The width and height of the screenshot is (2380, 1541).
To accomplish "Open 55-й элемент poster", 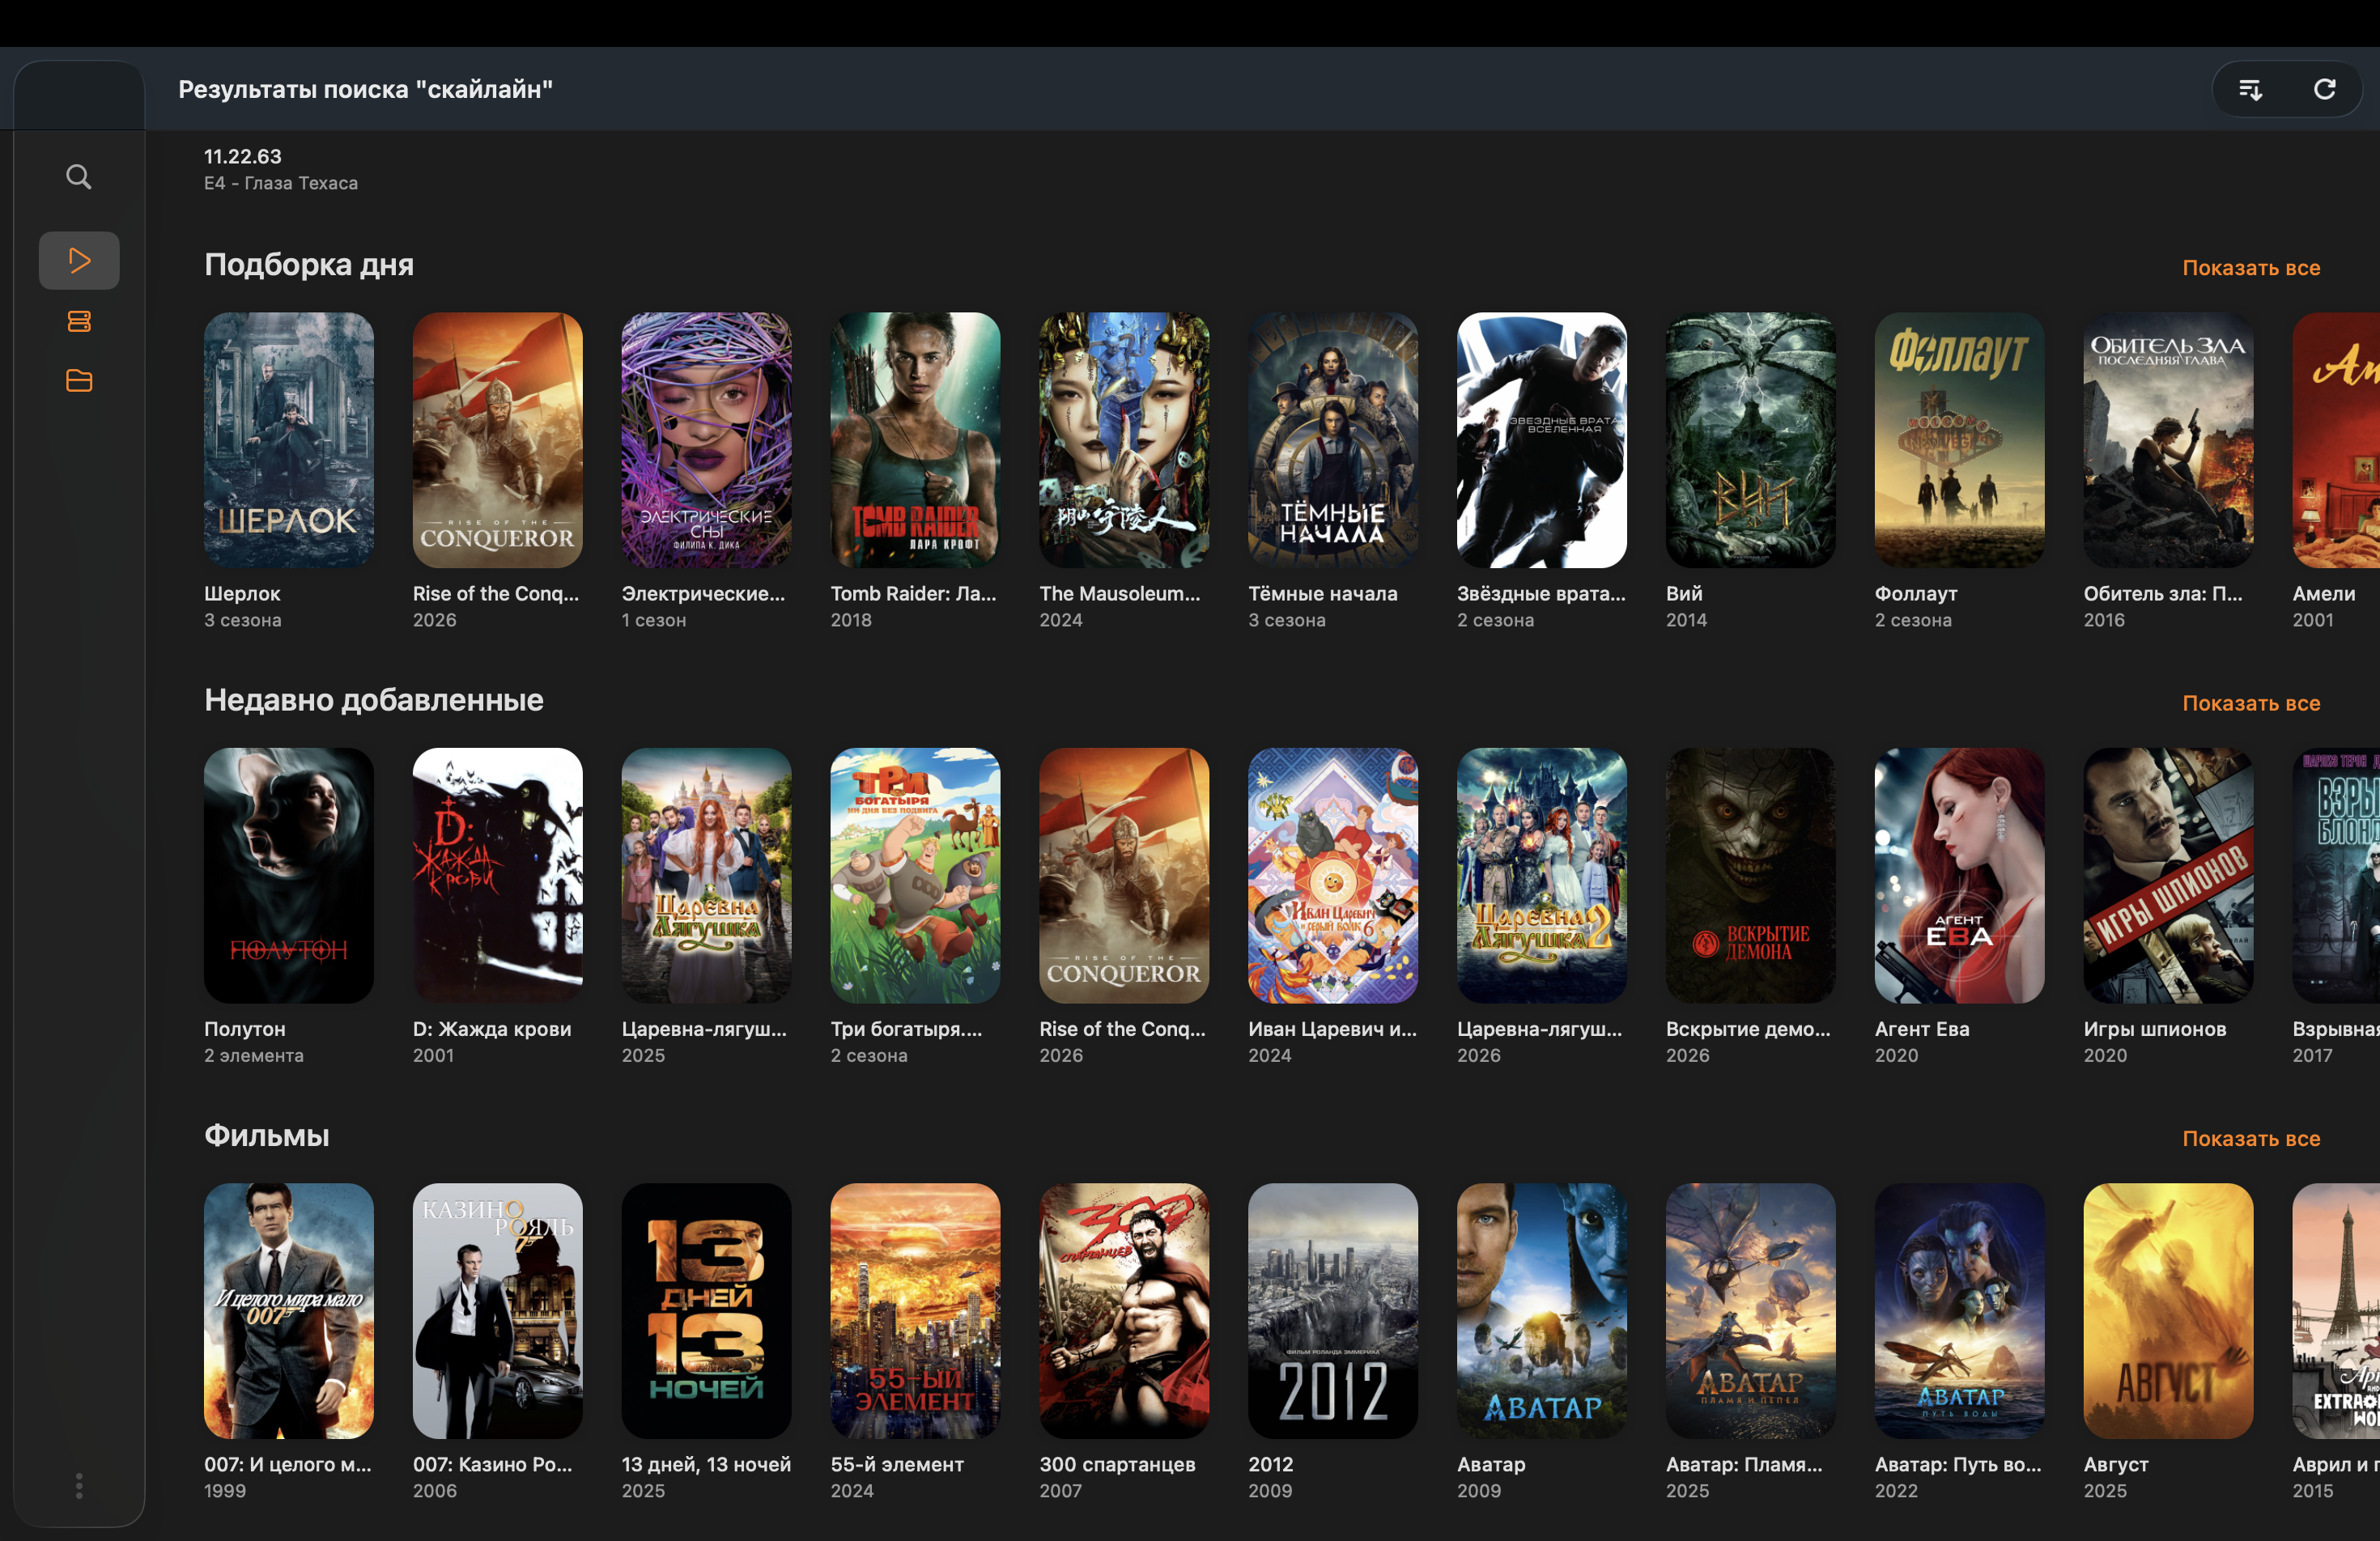I will (915, 1311).
